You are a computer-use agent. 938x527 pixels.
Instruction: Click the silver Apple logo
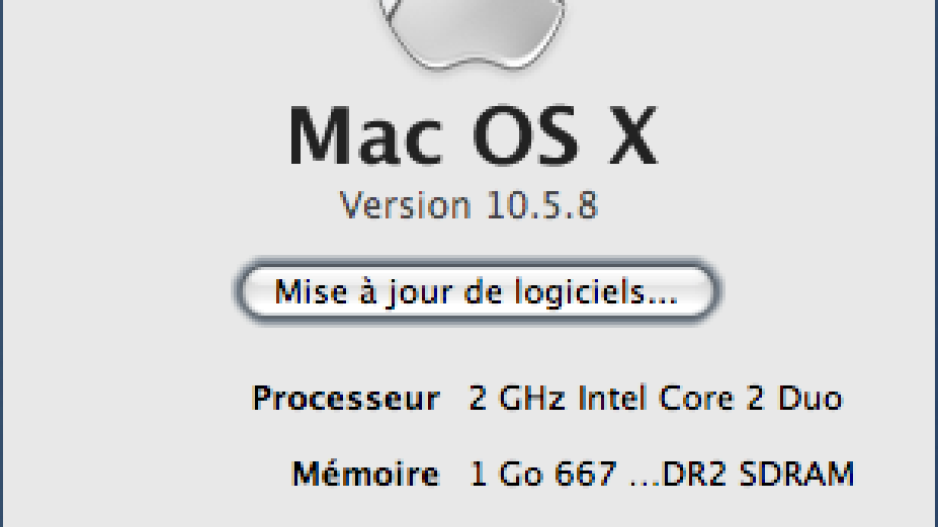(x=473, y=33)
